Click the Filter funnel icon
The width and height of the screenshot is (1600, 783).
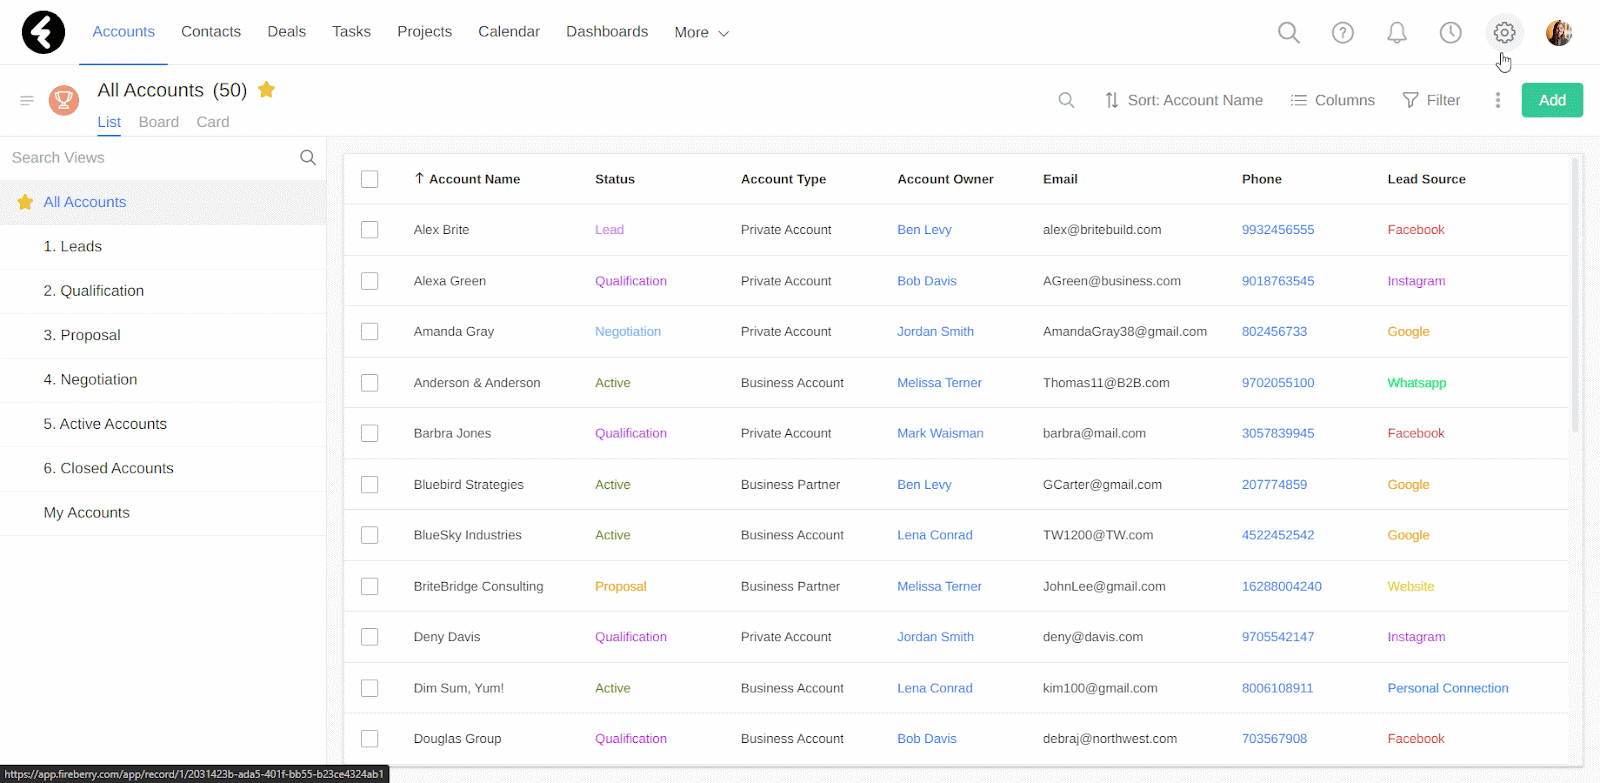pos(1410,100)
